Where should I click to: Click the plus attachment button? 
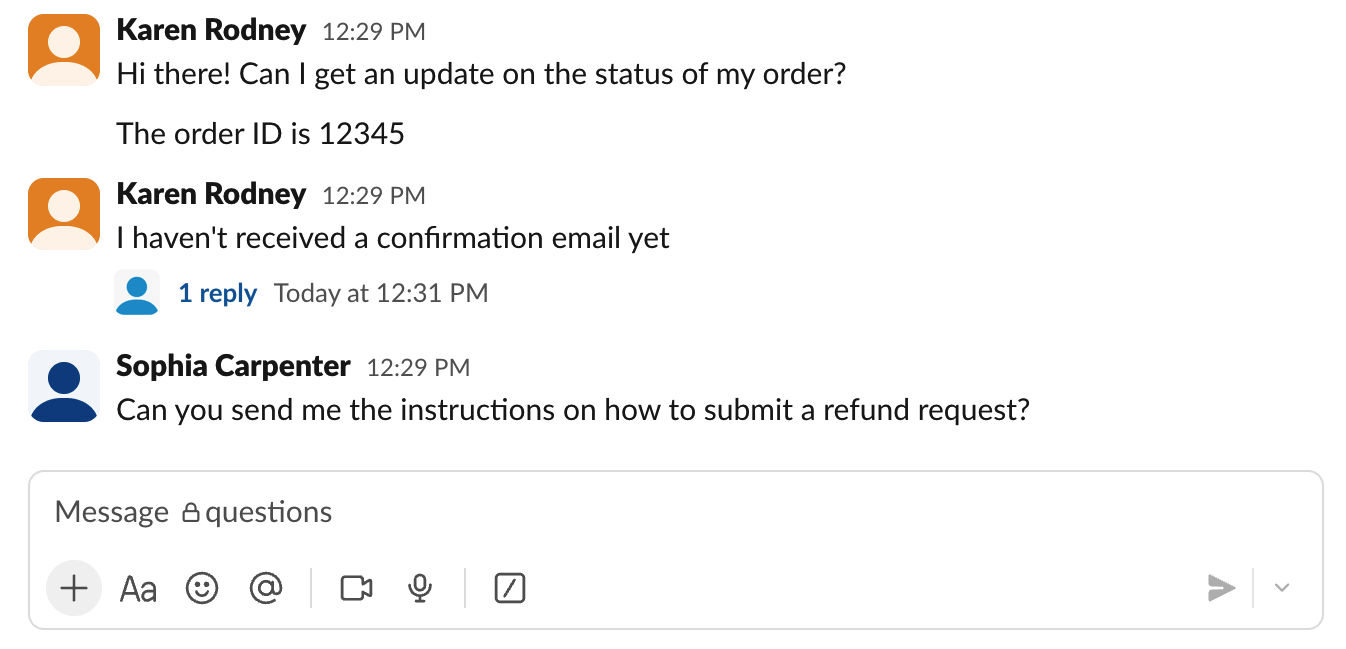pyautogui.click(x=74, y=588)
